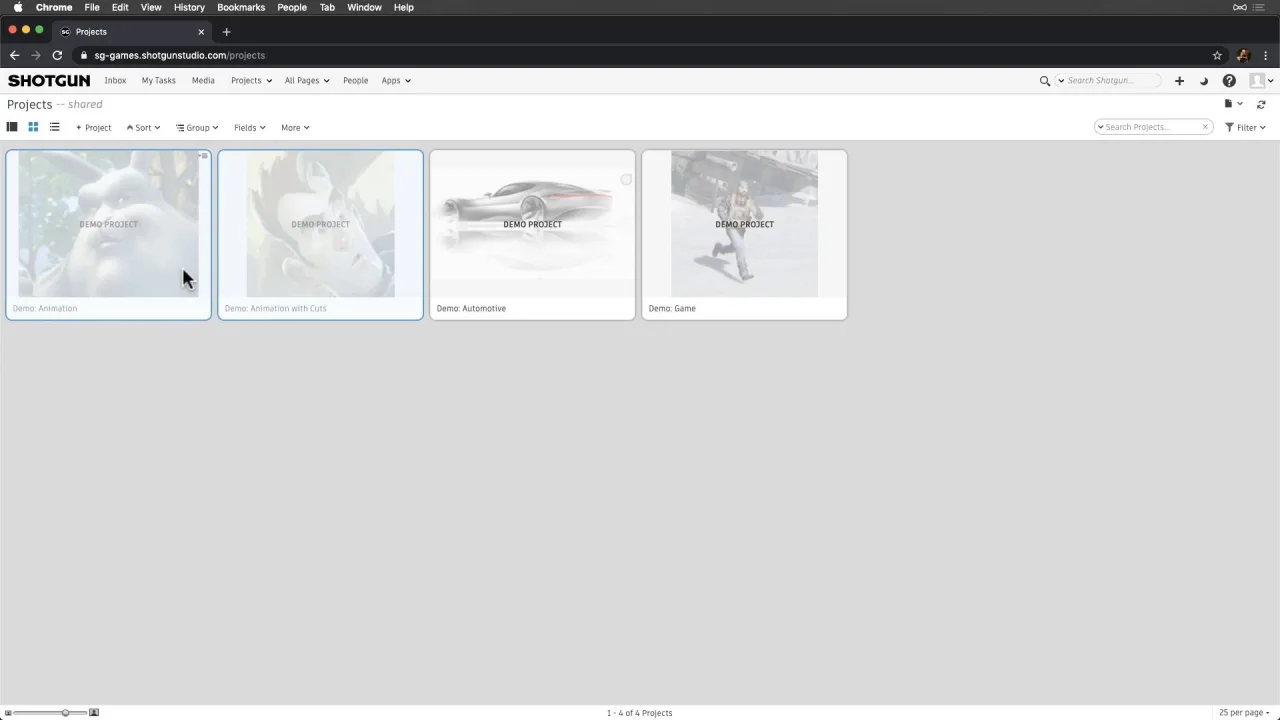1280x720 pixels.
Task: Switch to list view mode
Action: coord(54,127)
